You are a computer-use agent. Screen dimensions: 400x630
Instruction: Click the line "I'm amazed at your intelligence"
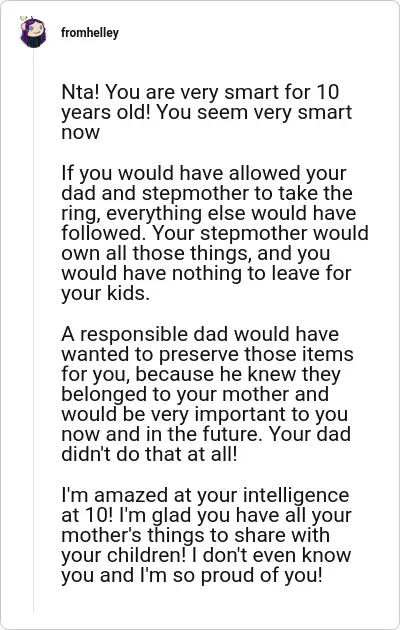(205, 495)
